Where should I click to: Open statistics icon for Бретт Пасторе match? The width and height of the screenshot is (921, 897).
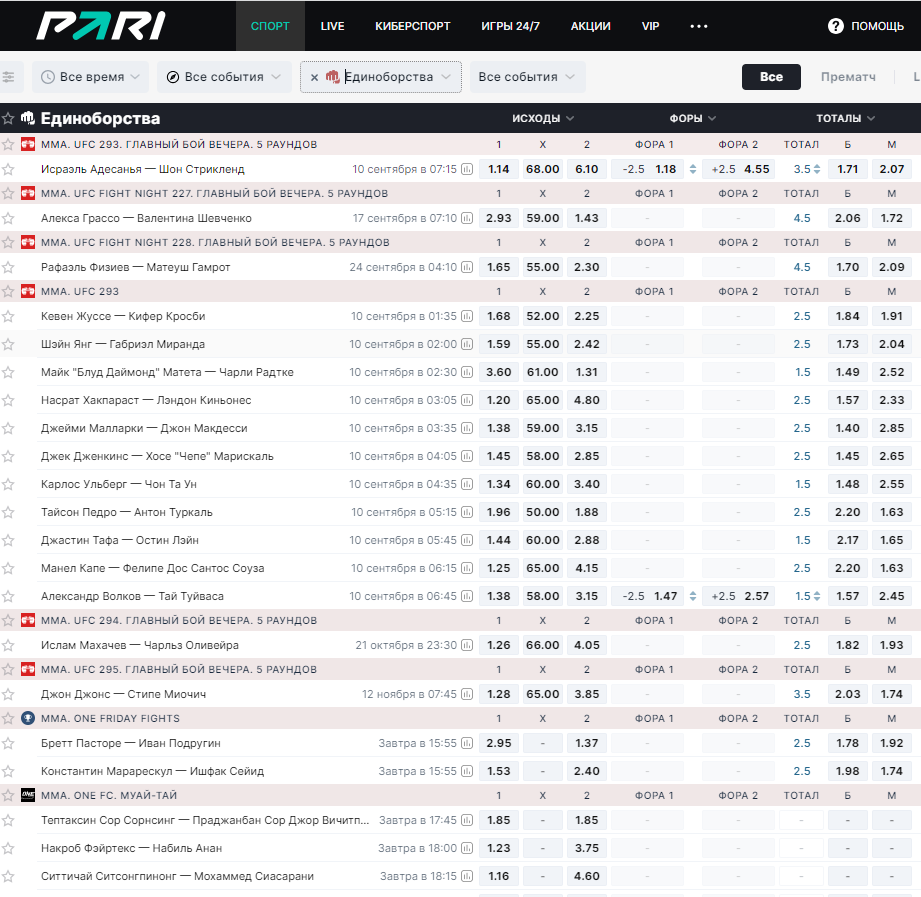click(x=467, y=743)
